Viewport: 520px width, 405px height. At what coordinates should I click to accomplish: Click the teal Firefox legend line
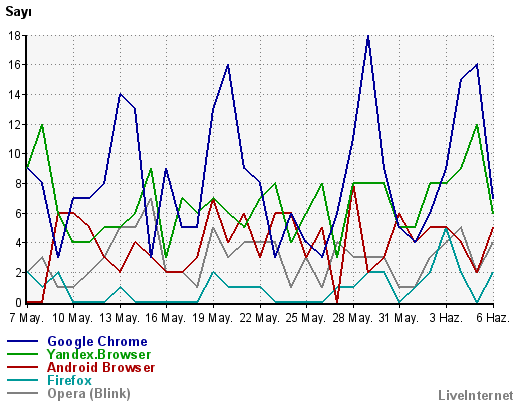[x=22, y=380]
